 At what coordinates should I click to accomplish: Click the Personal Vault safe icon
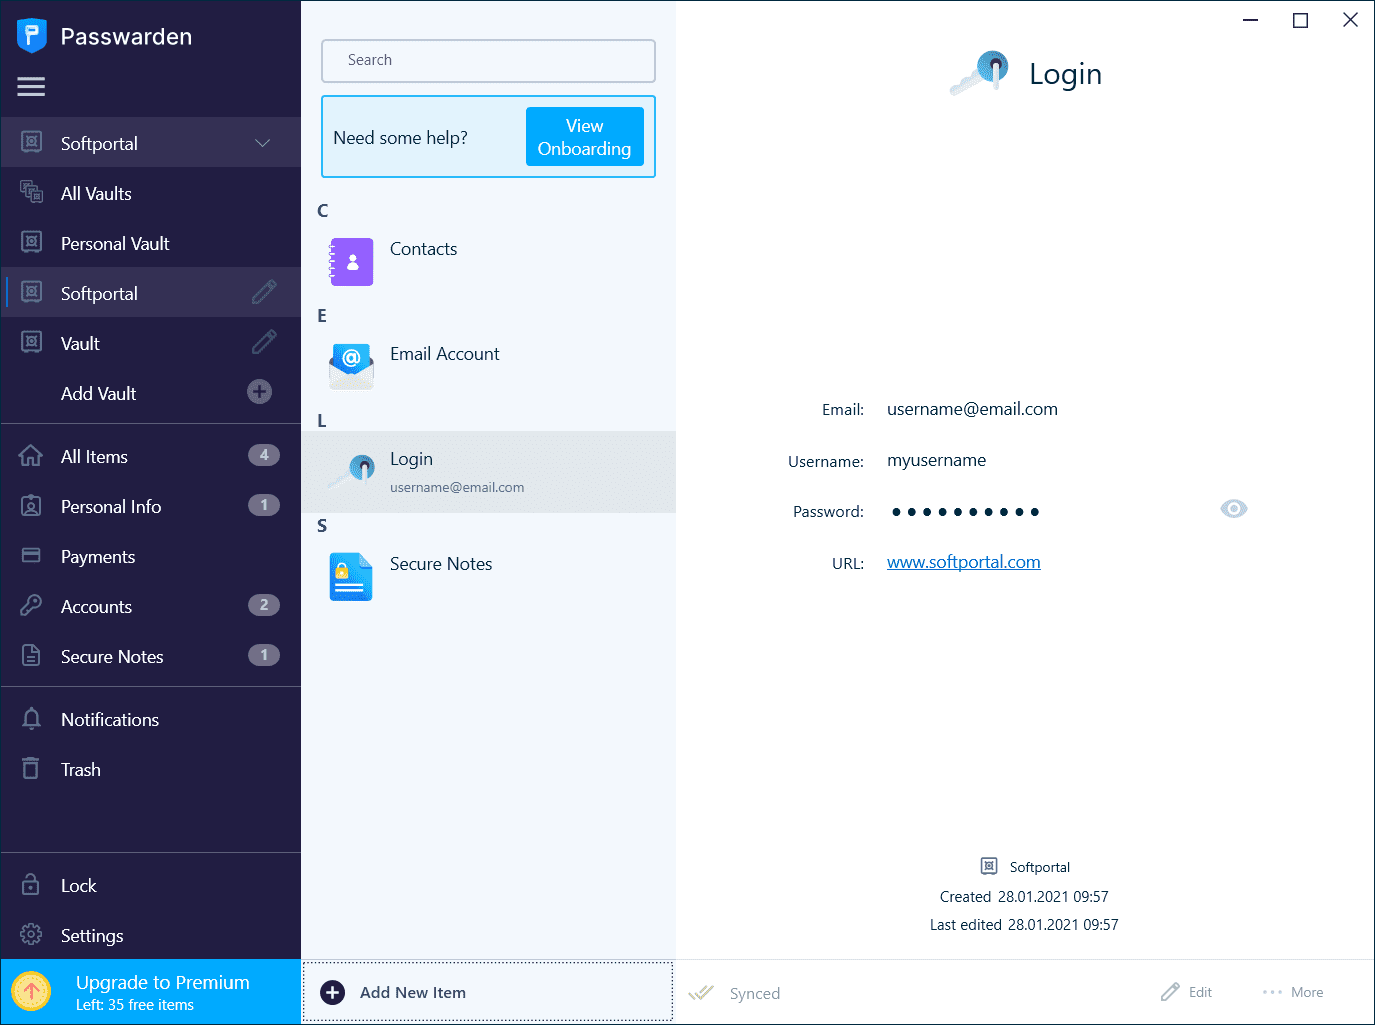[31, 242]
